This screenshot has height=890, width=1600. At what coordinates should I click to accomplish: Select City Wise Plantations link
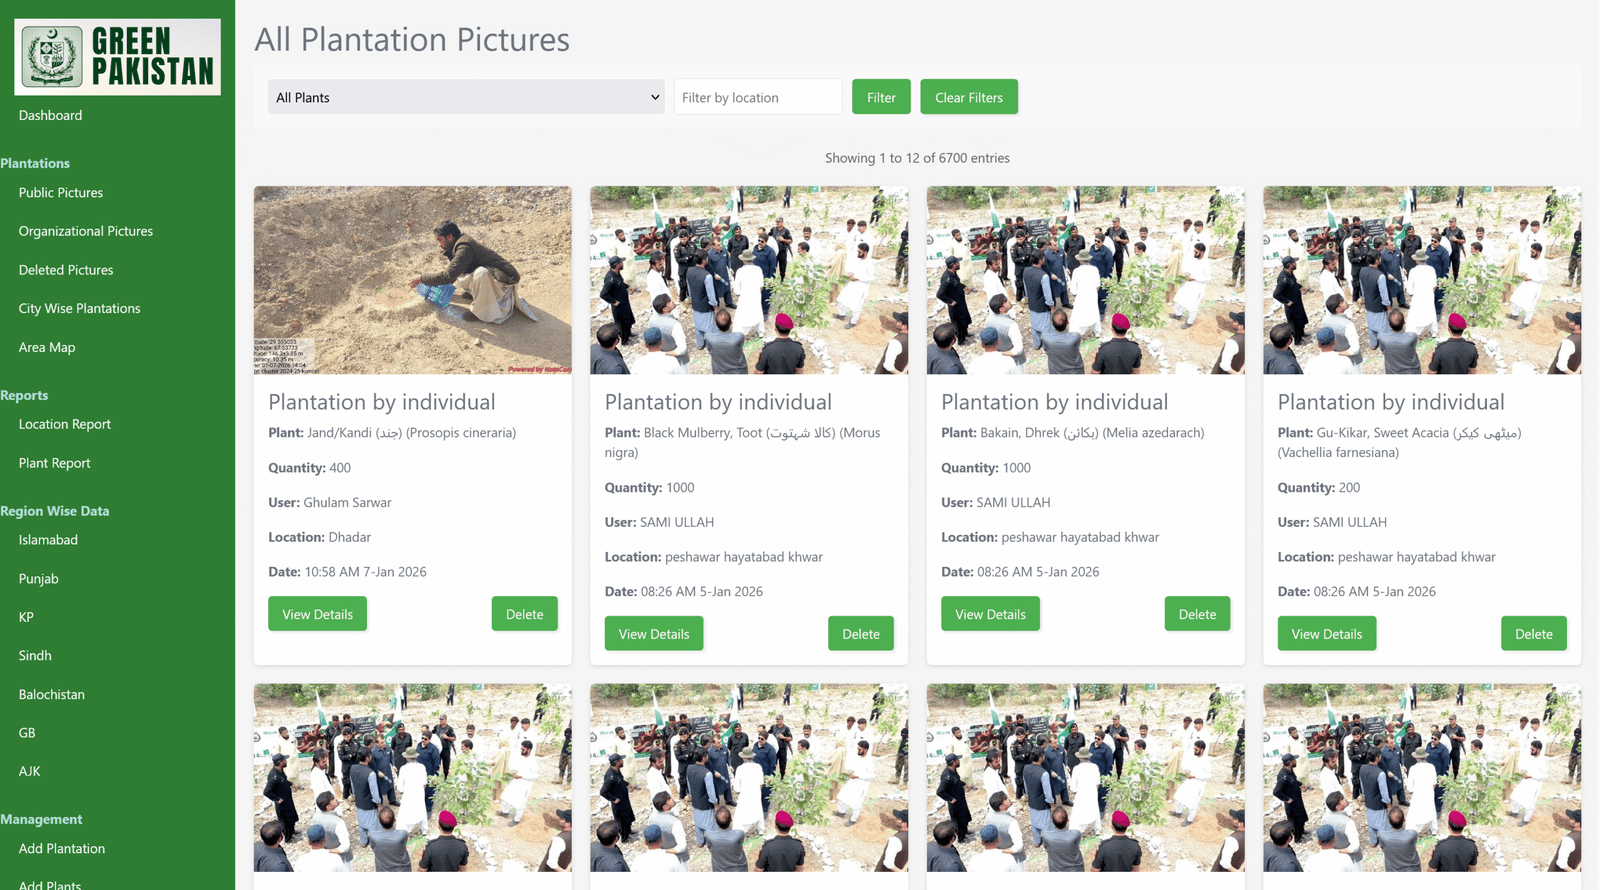pyautogui.click(x=80, y=308)
